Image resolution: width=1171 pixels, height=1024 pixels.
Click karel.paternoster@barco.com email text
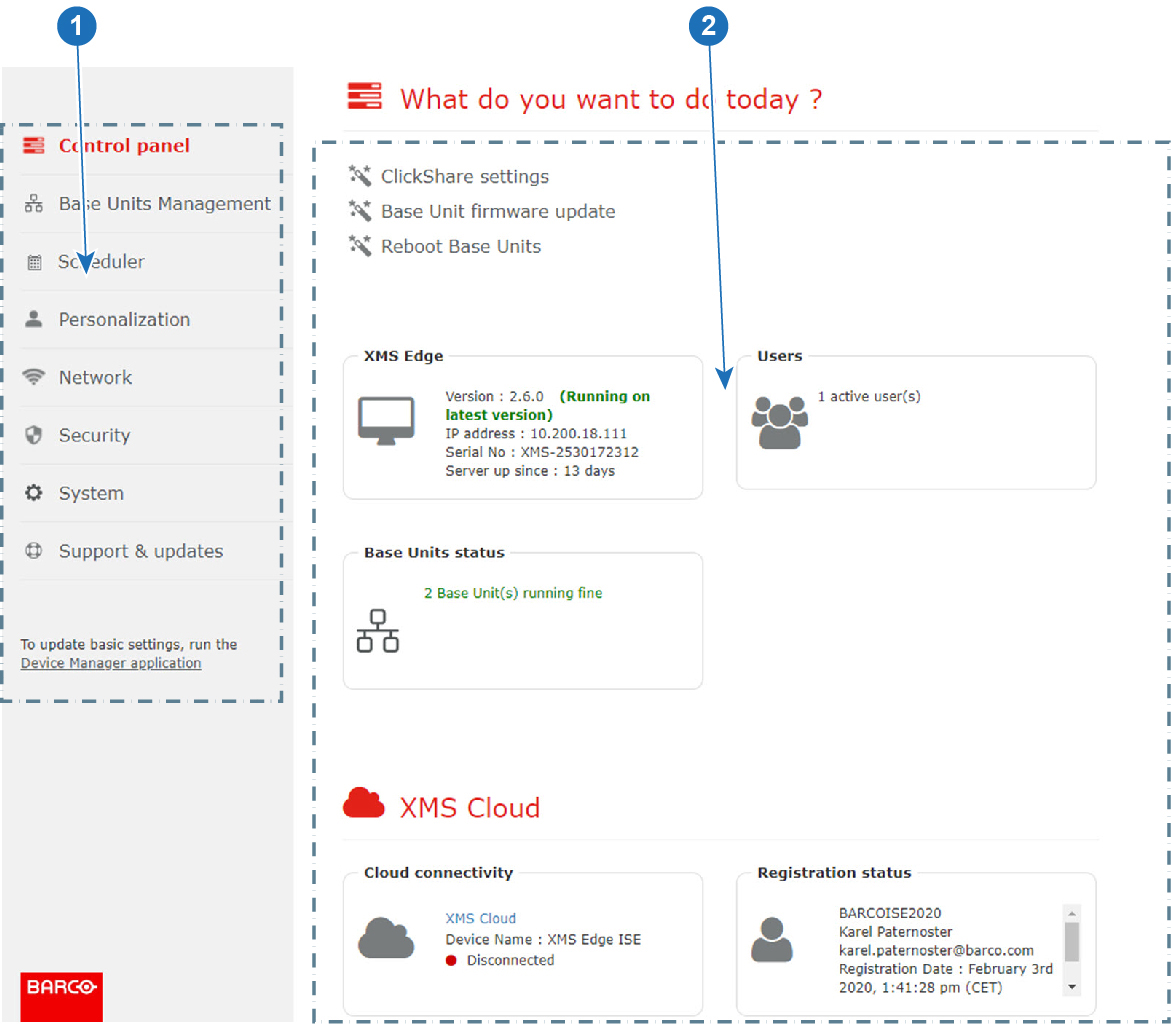click(x=936, y=950)
